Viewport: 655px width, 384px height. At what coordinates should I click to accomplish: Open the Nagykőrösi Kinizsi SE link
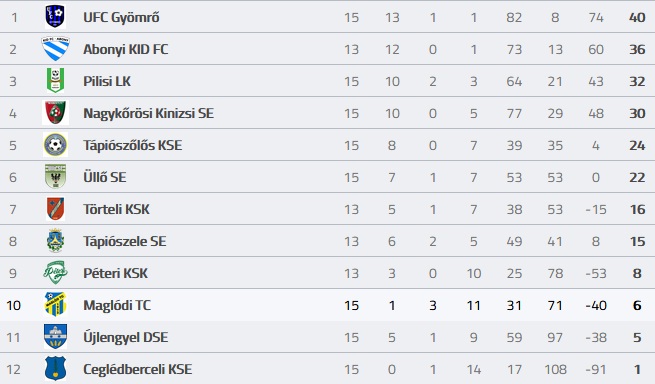pos(148,113)
